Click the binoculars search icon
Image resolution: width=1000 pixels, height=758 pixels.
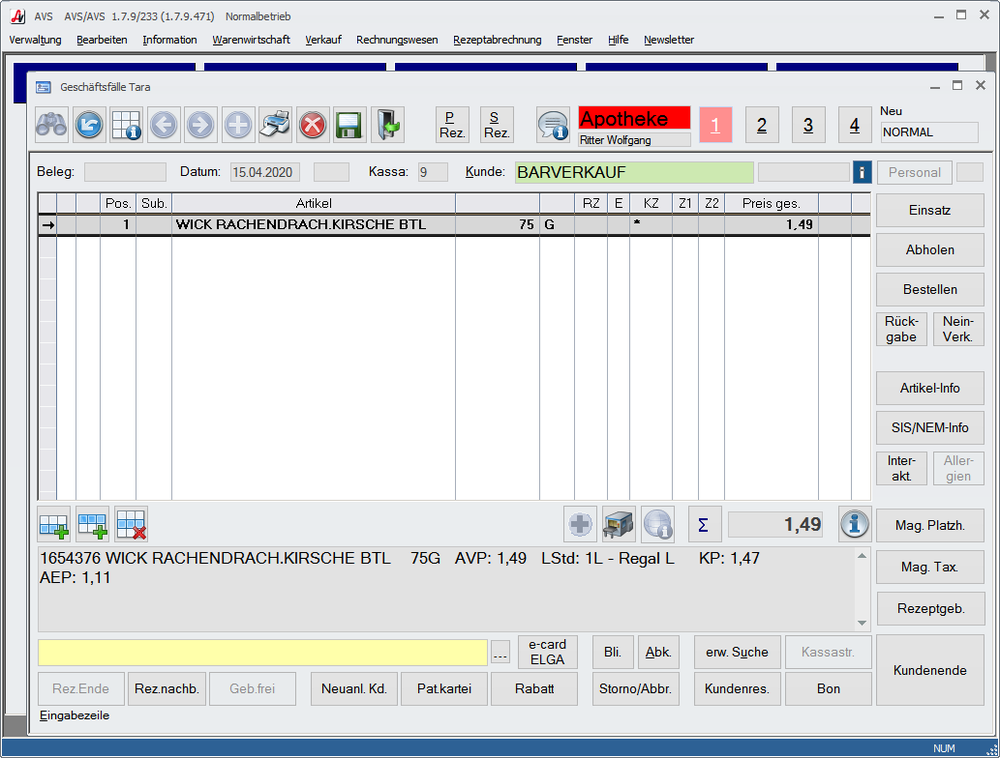[x=52, y=125]
